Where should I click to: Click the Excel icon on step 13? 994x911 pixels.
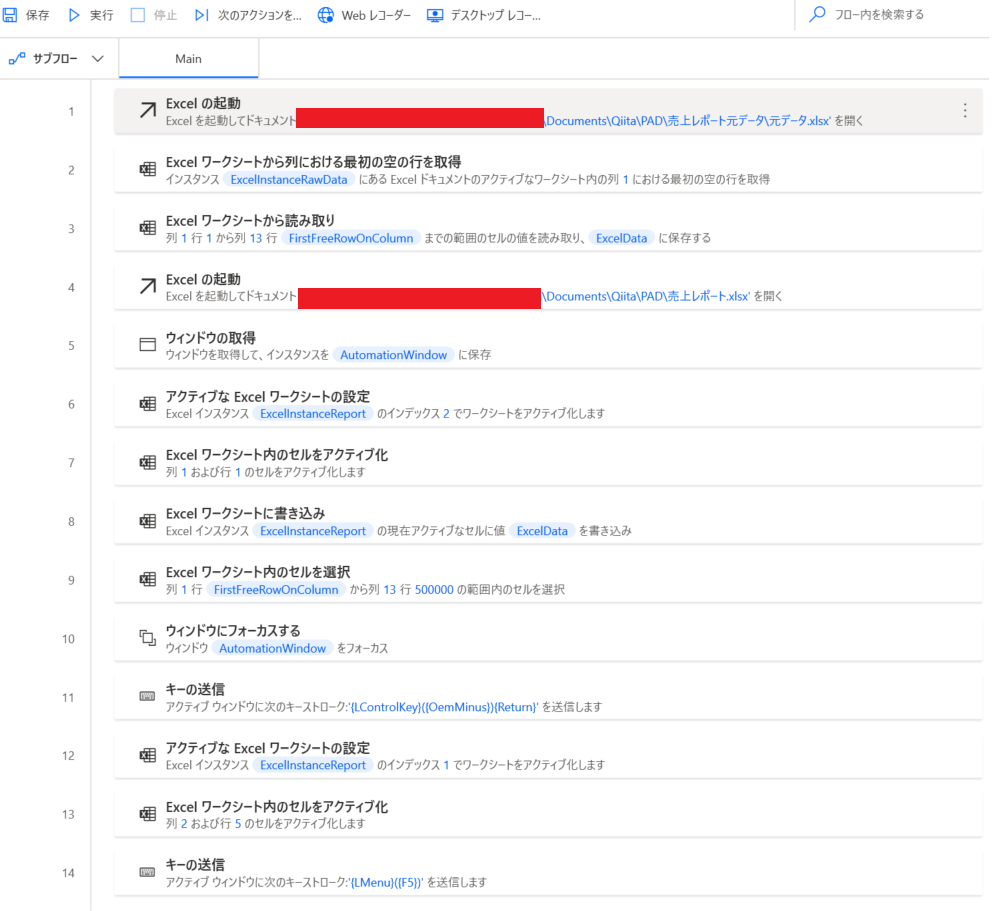pyautogui.click(x=147, y=813)
